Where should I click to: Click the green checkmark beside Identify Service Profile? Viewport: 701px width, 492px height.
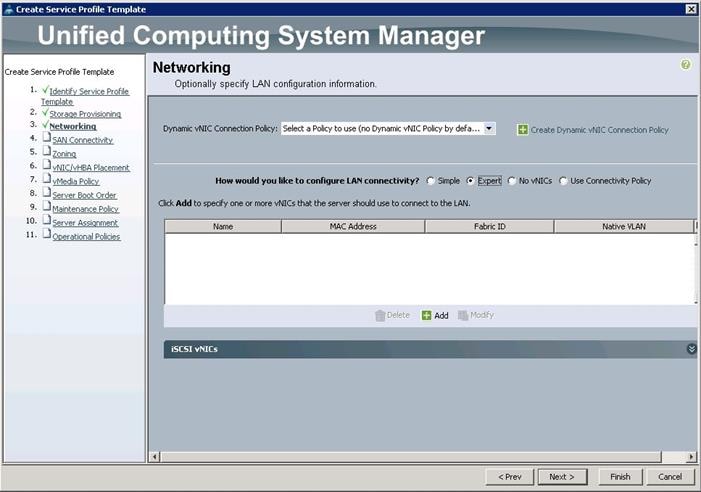point(45,90)
